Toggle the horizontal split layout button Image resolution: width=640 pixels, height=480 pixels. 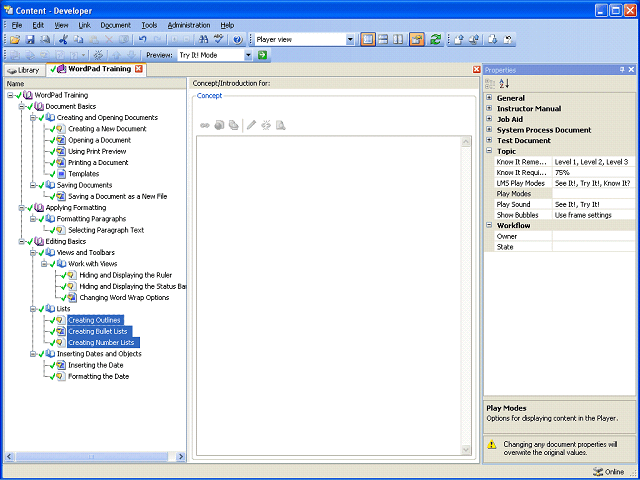(x=383, y=40)
